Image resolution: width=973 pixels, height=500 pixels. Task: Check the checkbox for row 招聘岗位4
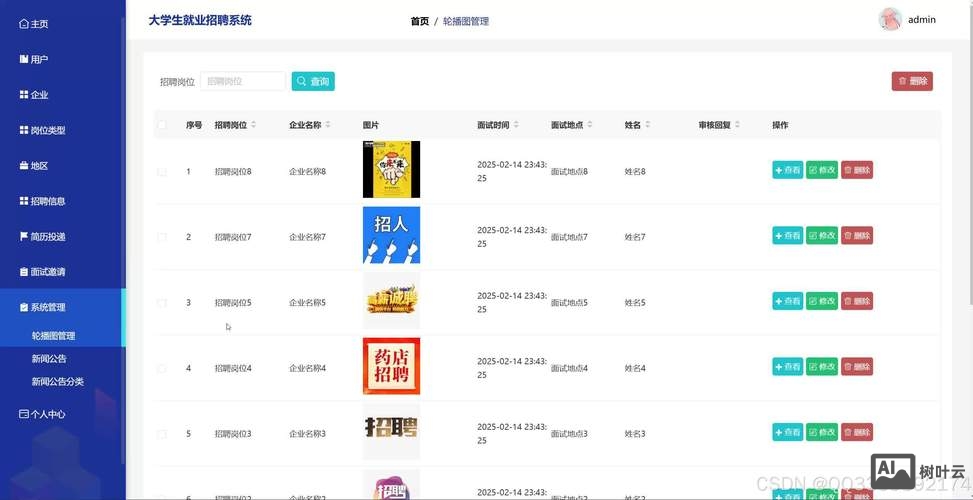click(162, 368)
